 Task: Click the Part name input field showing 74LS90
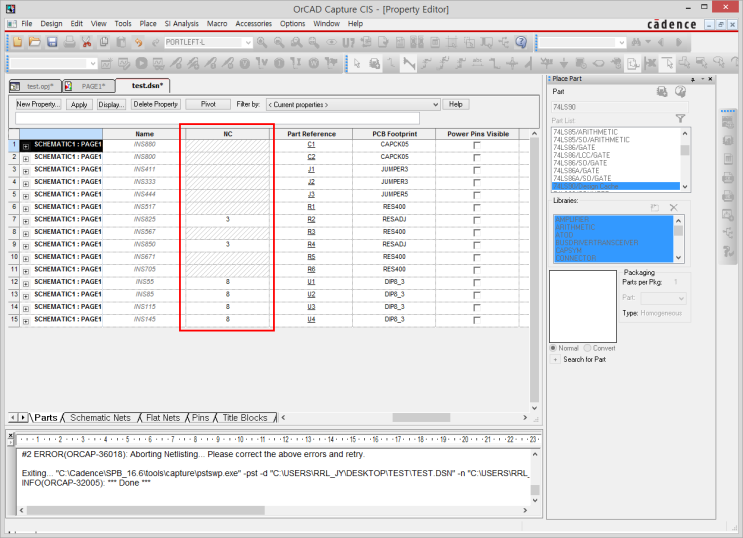pyautogui.click(x=619, y=107)
